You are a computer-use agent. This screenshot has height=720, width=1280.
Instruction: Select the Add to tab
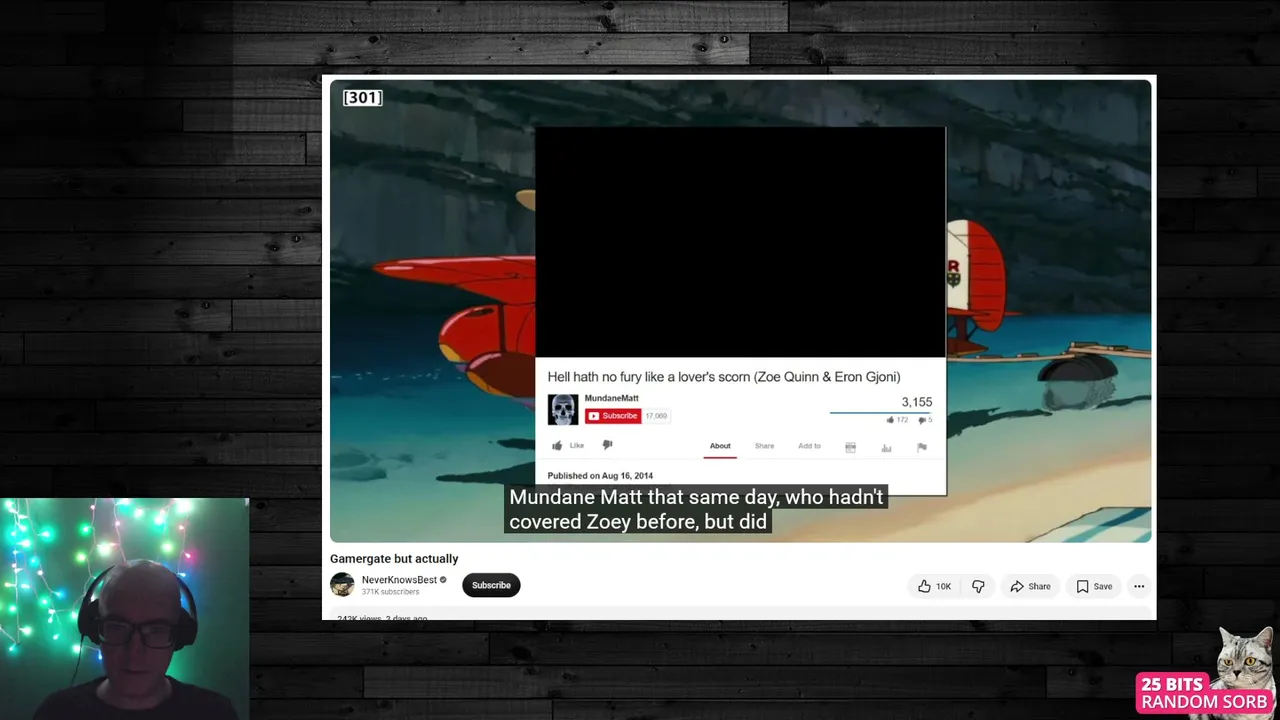(809, 446)
